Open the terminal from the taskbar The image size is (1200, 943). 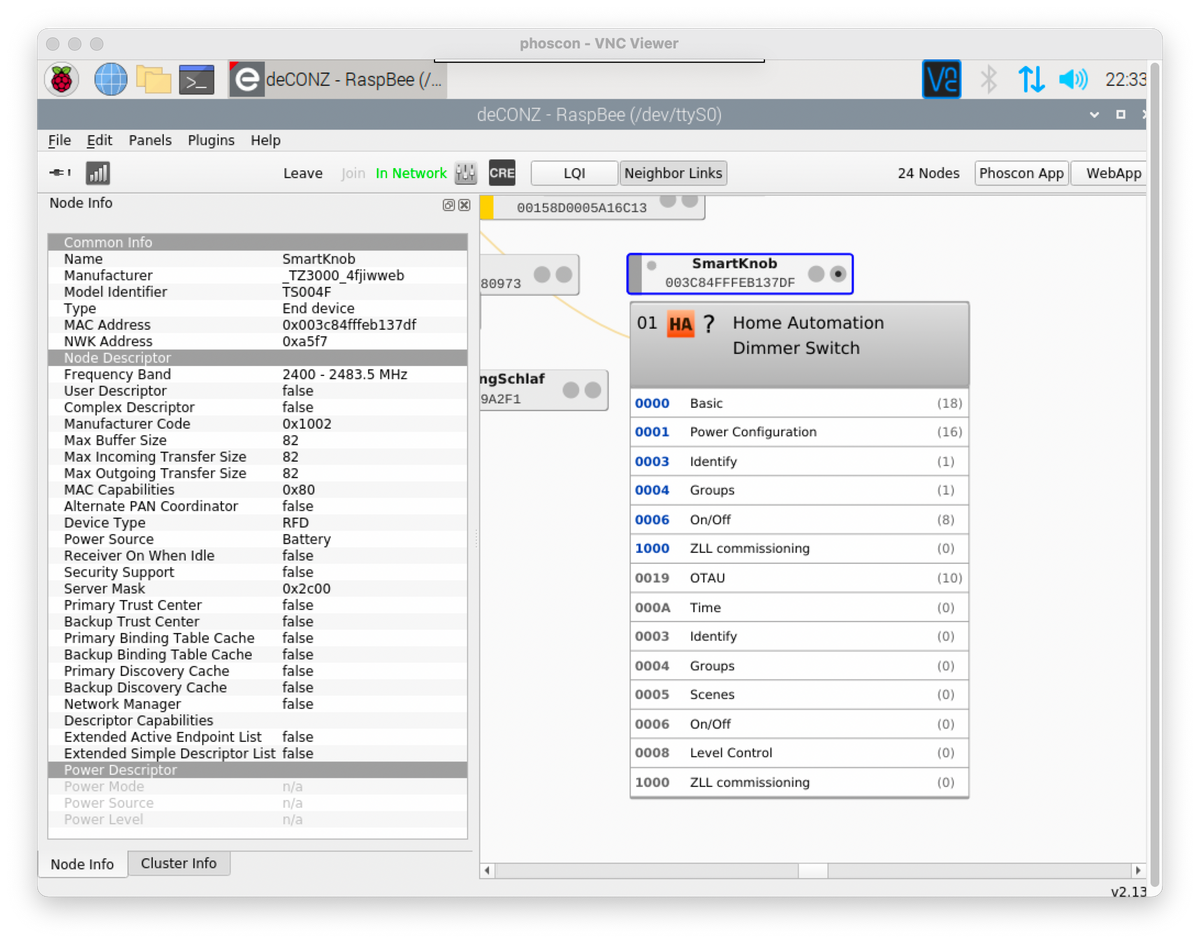[196, 79]
